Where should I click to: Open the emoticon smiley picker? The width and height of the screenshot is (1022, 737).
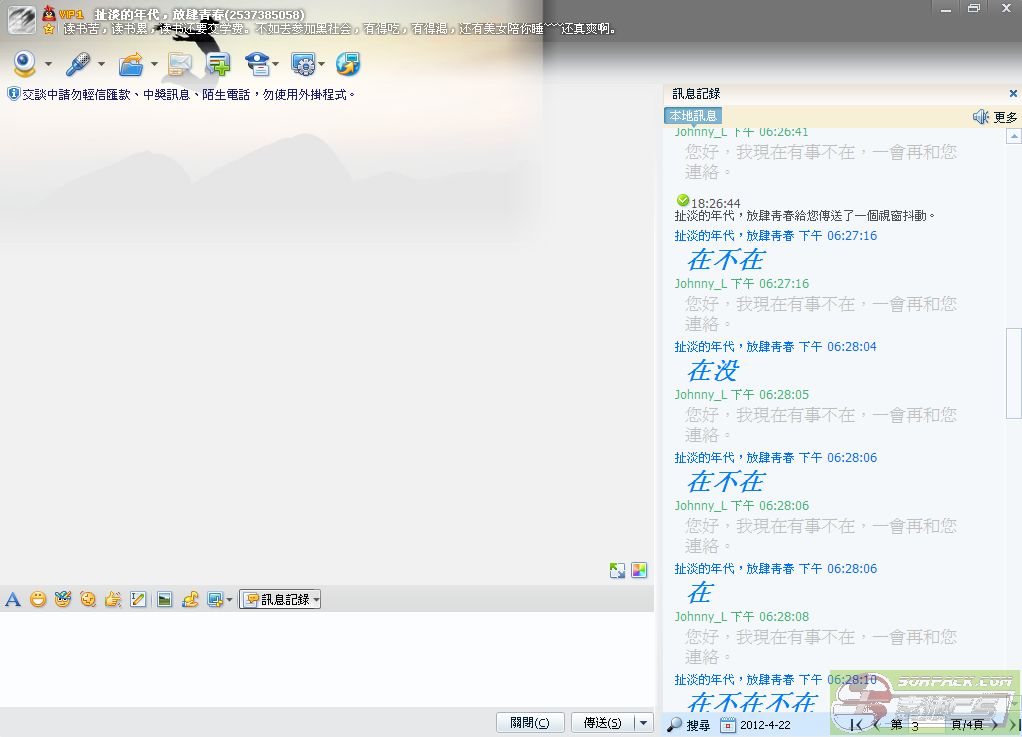38,600
